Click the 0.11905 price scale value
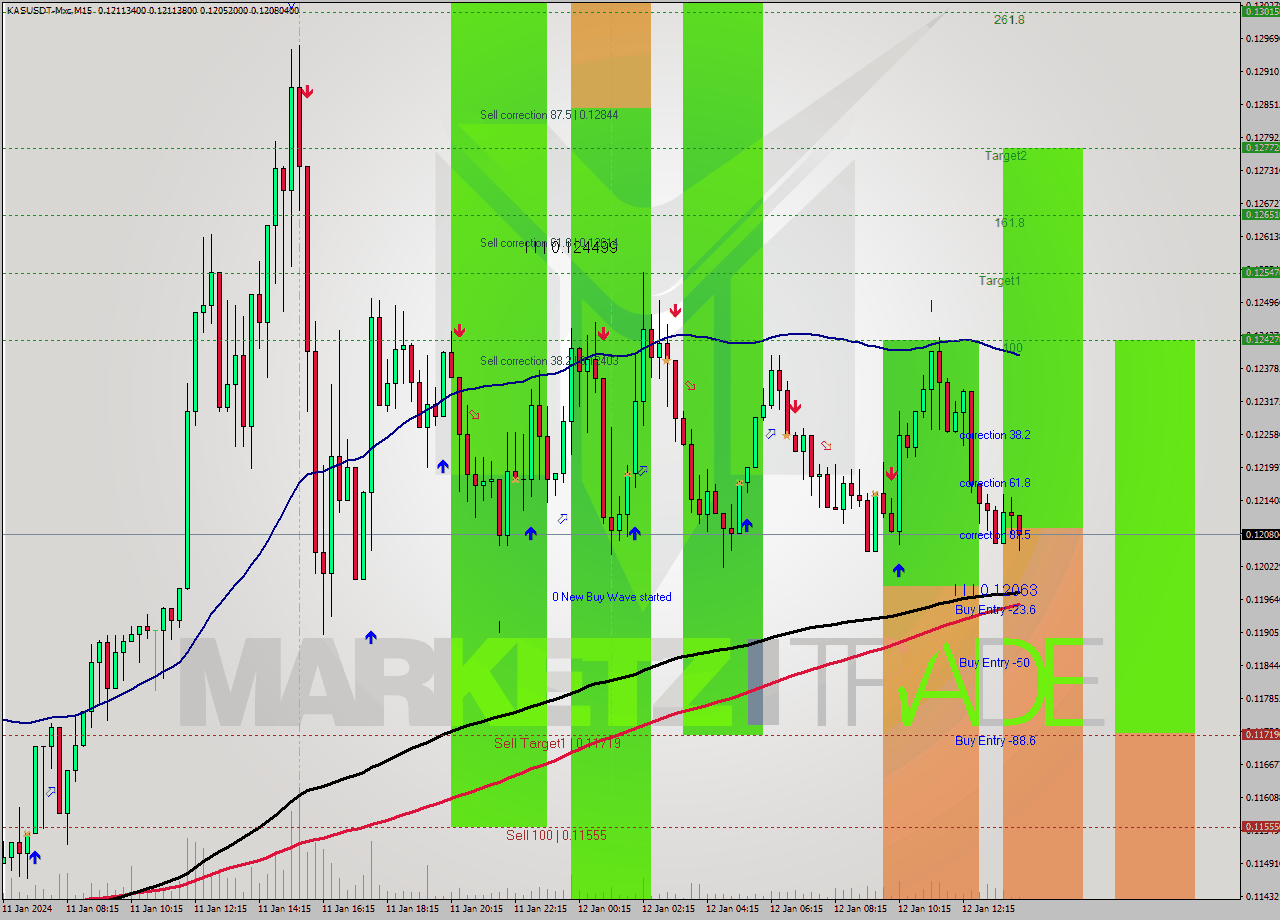 [x=1262, y=633]
